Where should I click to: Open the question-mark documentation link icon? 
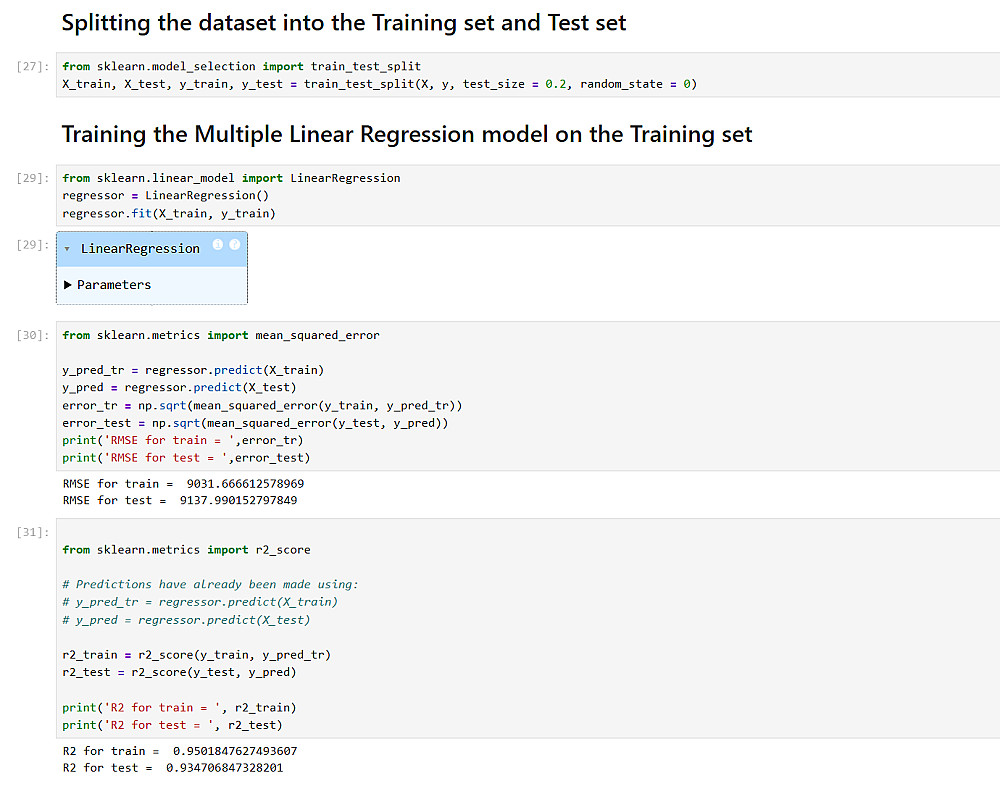(235, 245)
